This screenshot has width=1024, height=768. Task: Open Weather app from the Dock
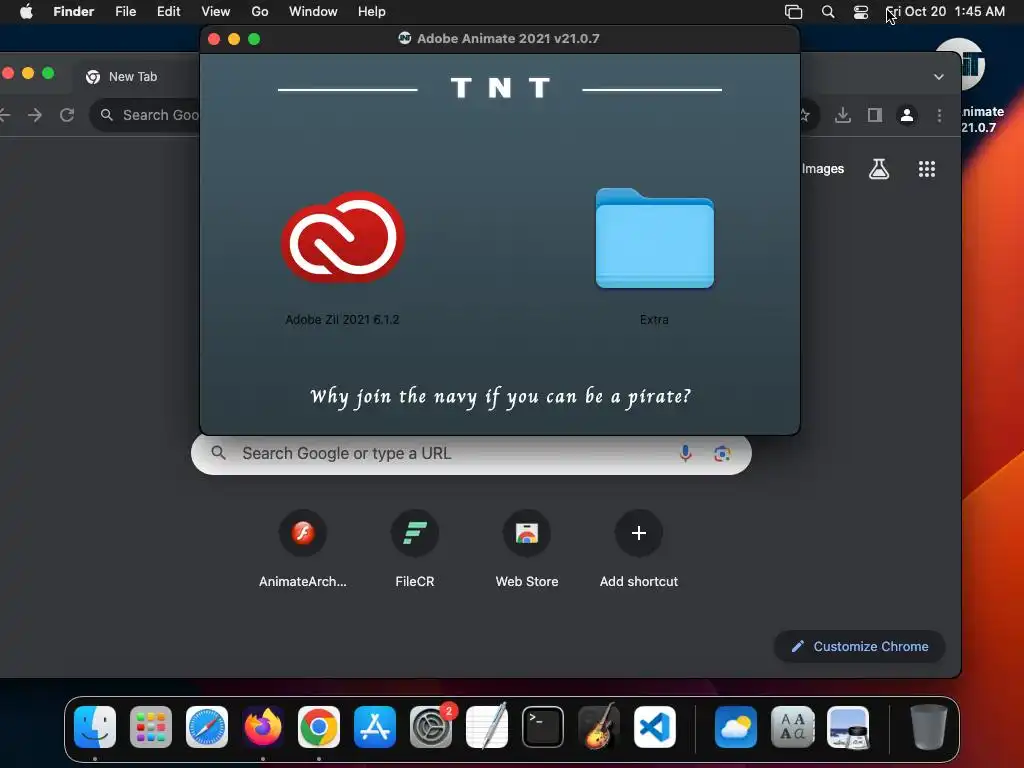[x=736, y=727]
